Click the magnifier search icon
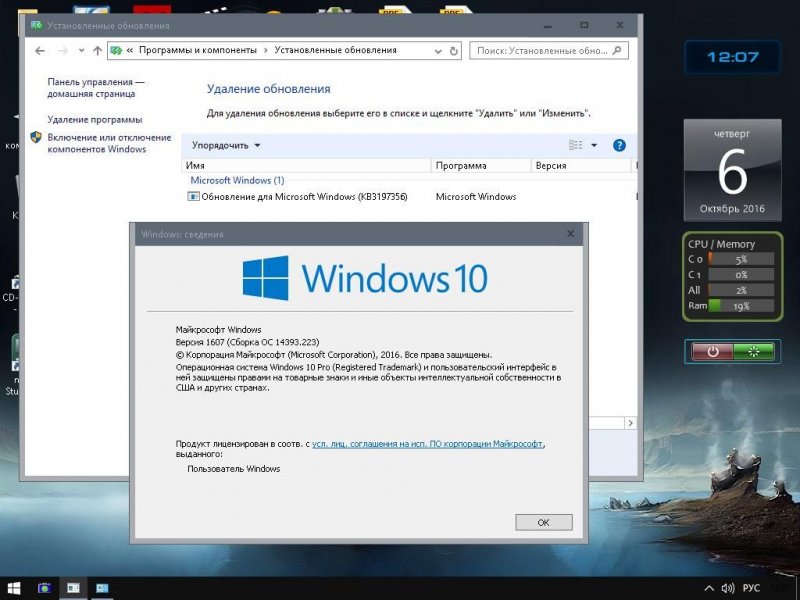Viewport: 800px width, 600px height. pos(617,51)
